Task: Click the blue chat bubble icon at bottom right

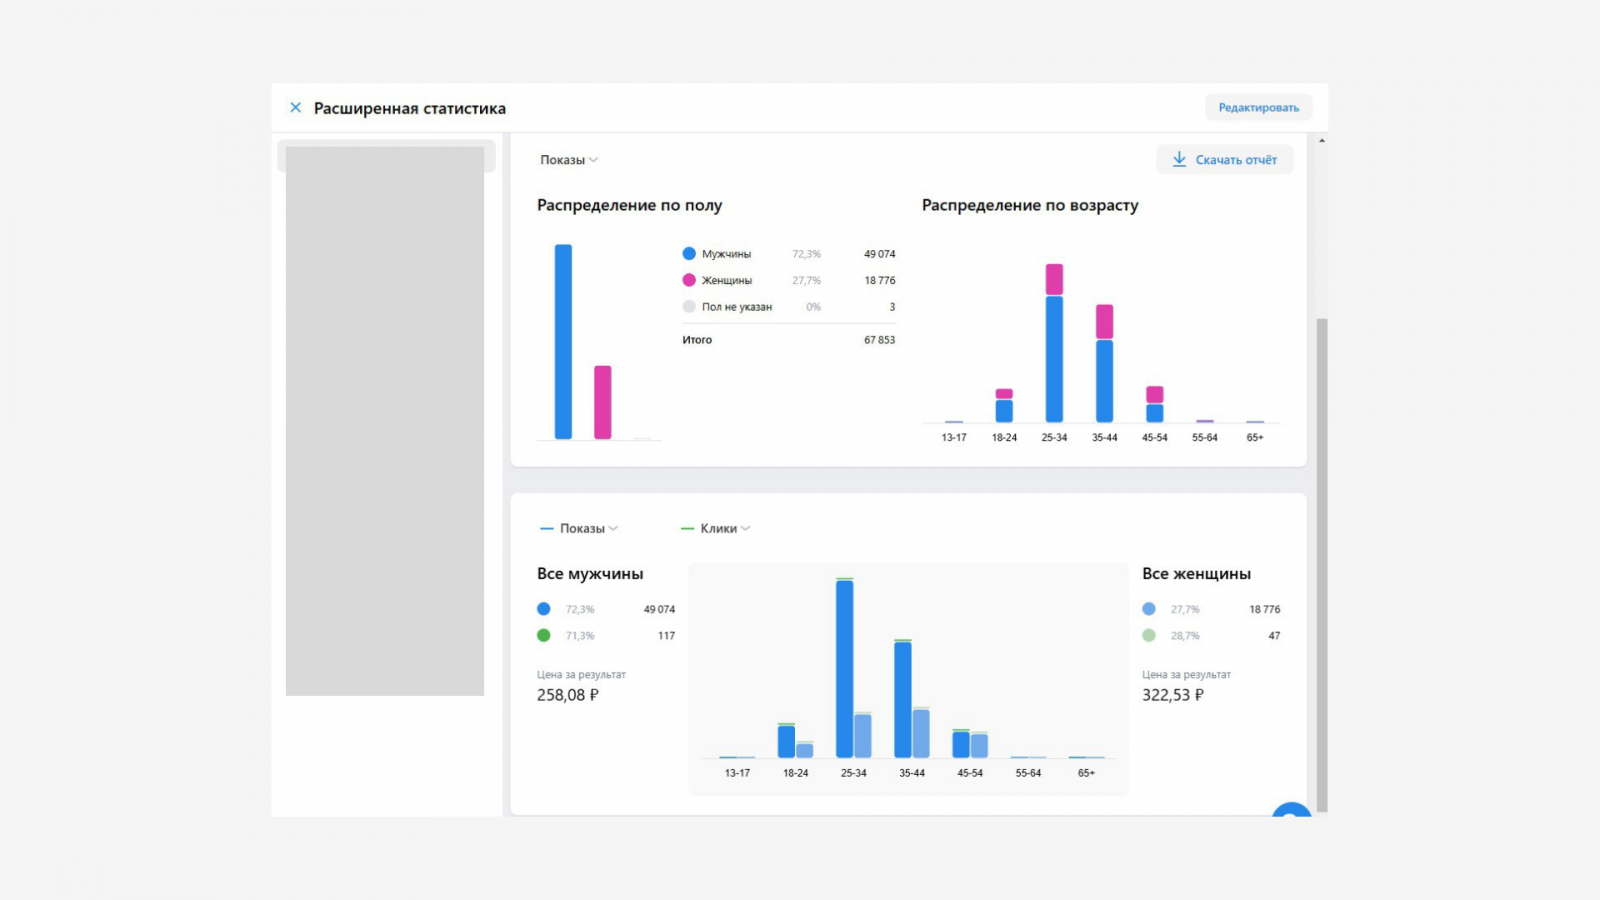Action: coord(1291,810)
